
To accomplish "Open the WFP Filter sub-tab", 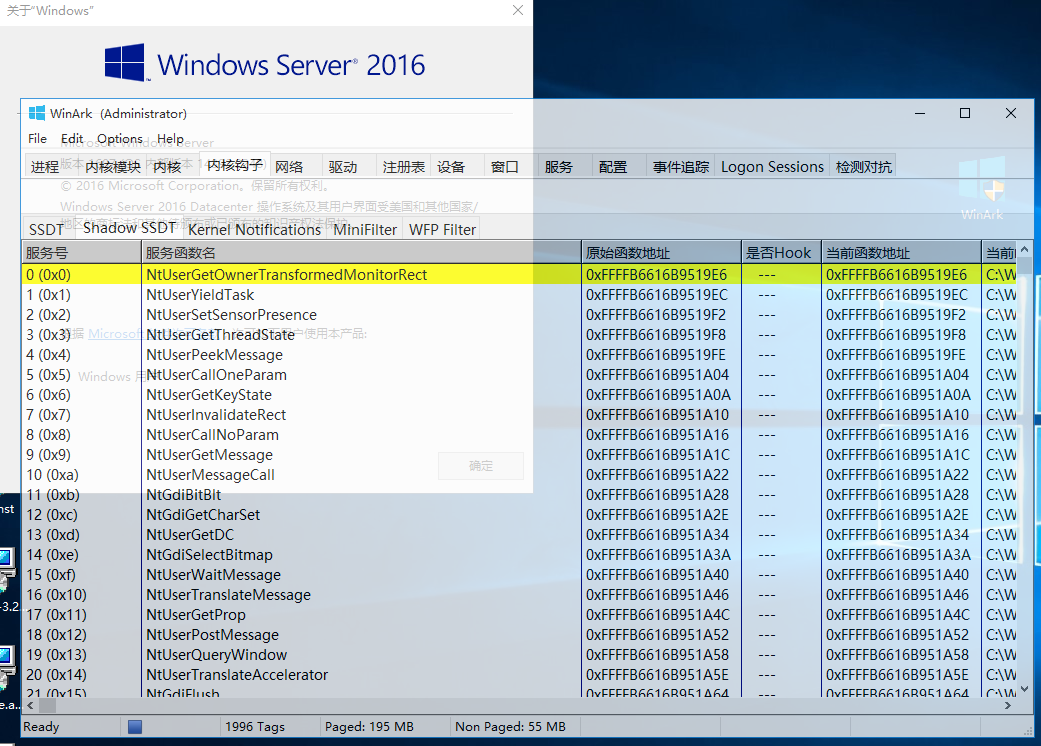I will (442, 230).
